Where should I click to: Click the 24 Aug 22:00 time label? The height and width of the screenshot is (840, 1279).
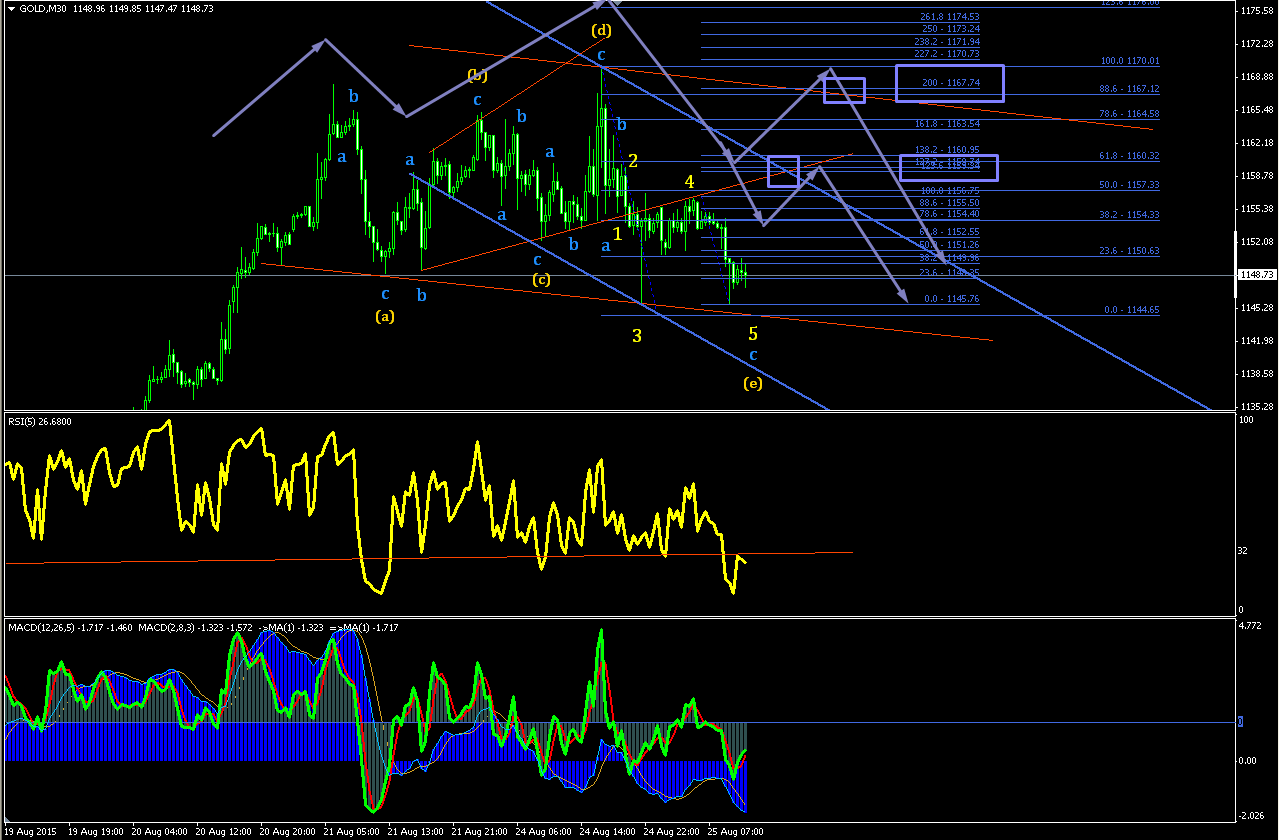point(672,831)
